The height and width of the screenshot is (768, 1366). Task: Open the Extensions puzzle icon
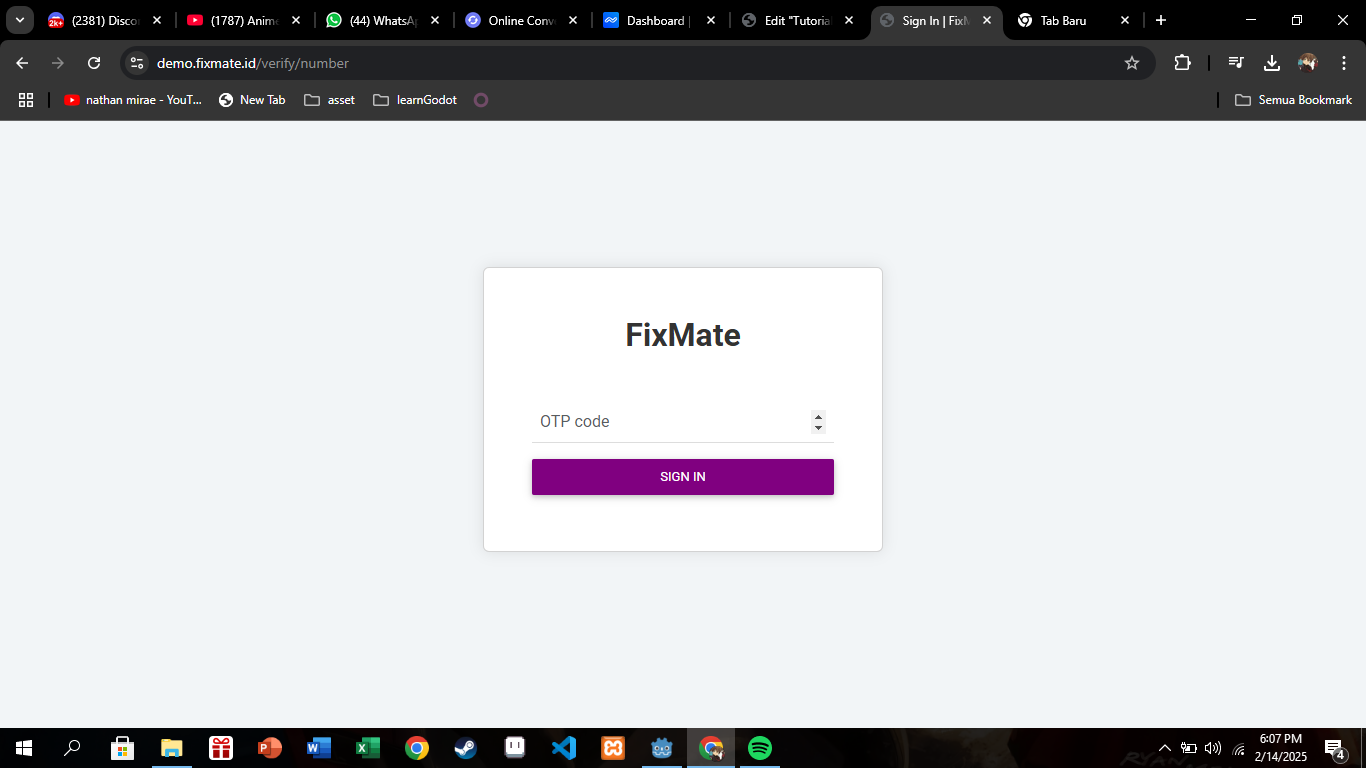[1182, 63]
